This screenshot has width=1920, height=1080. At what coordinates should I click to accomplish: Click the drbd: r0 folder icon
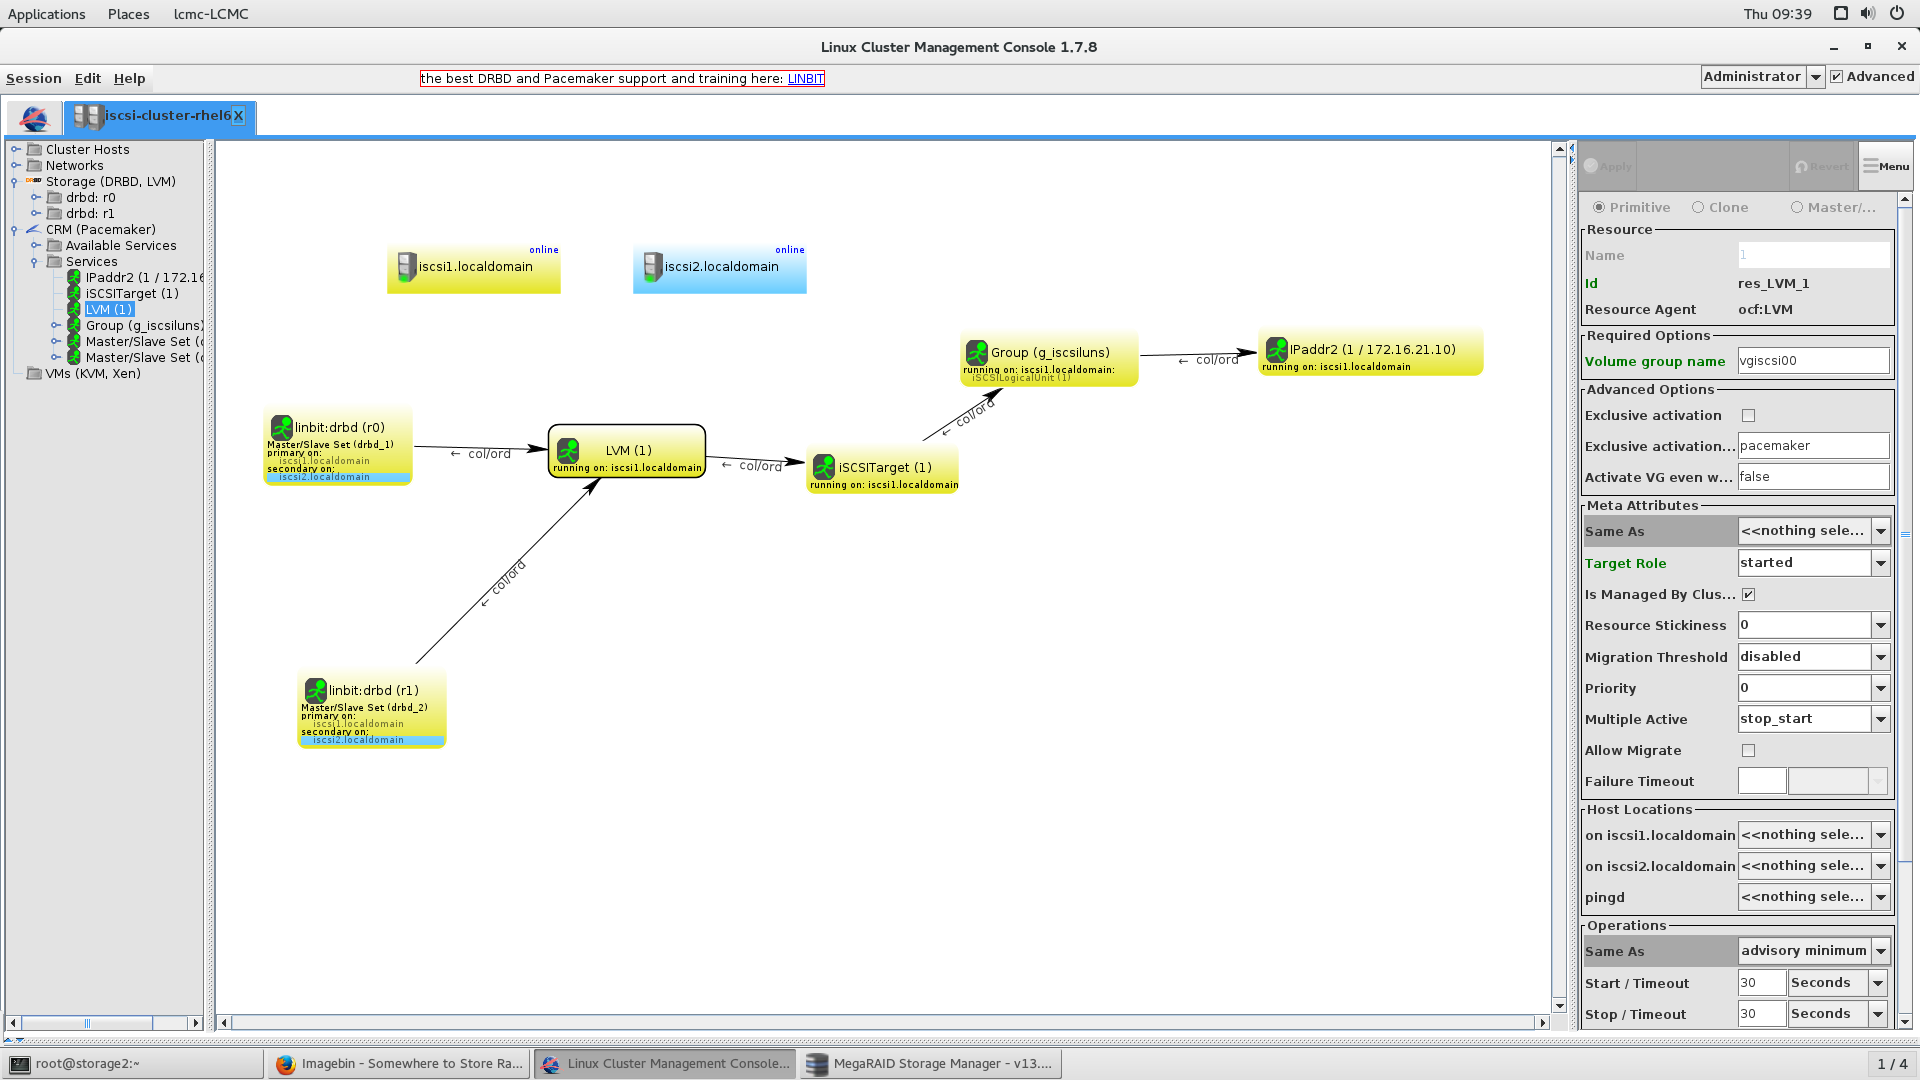click(x=55, y=197)
